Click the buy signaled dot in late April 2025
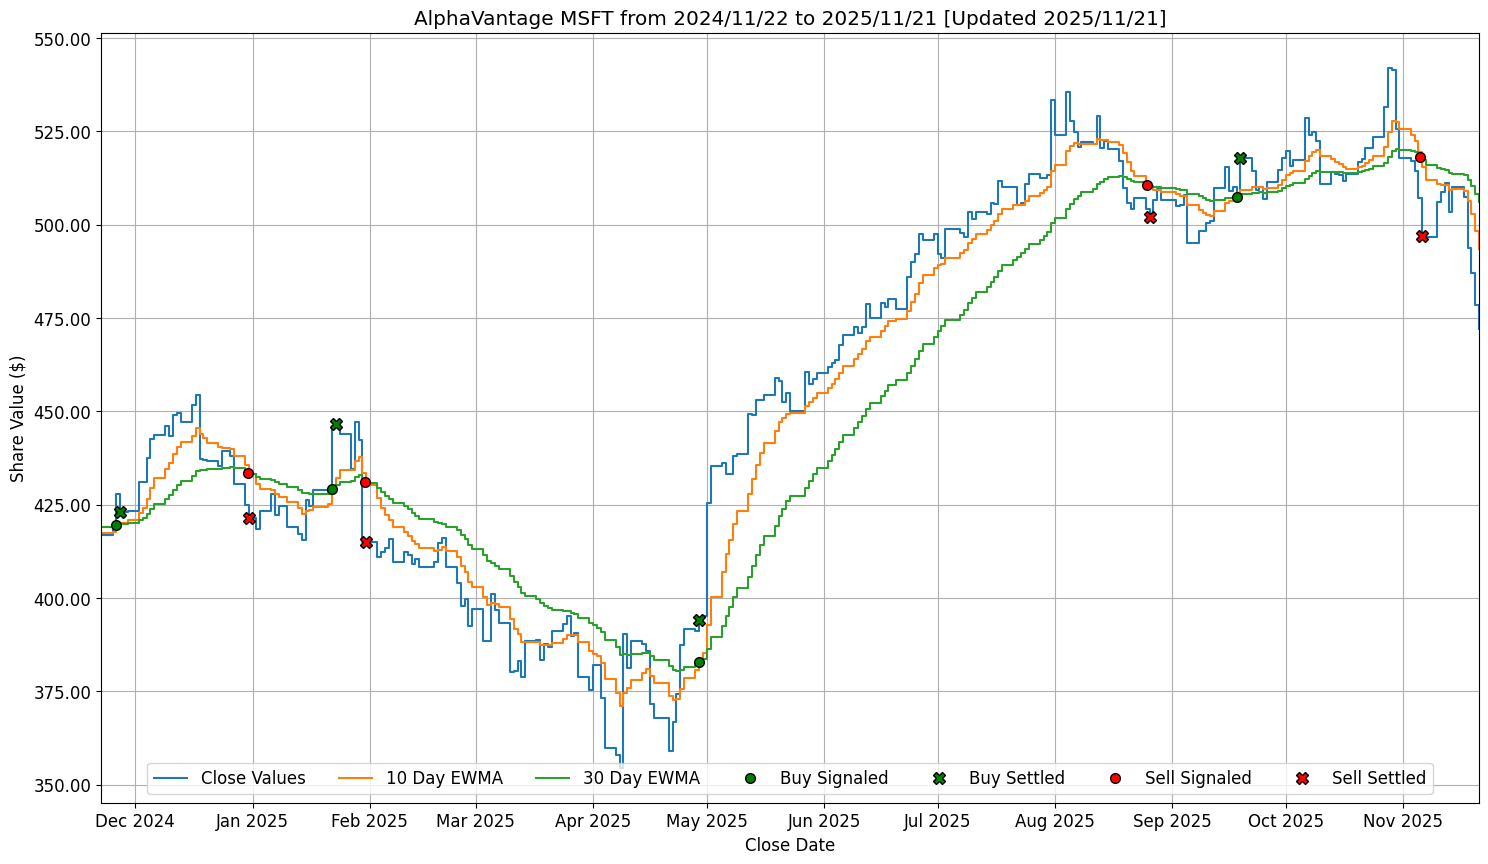Viewport: 1488px width, 864px height. pyautogui.click(x=699, y=662)
